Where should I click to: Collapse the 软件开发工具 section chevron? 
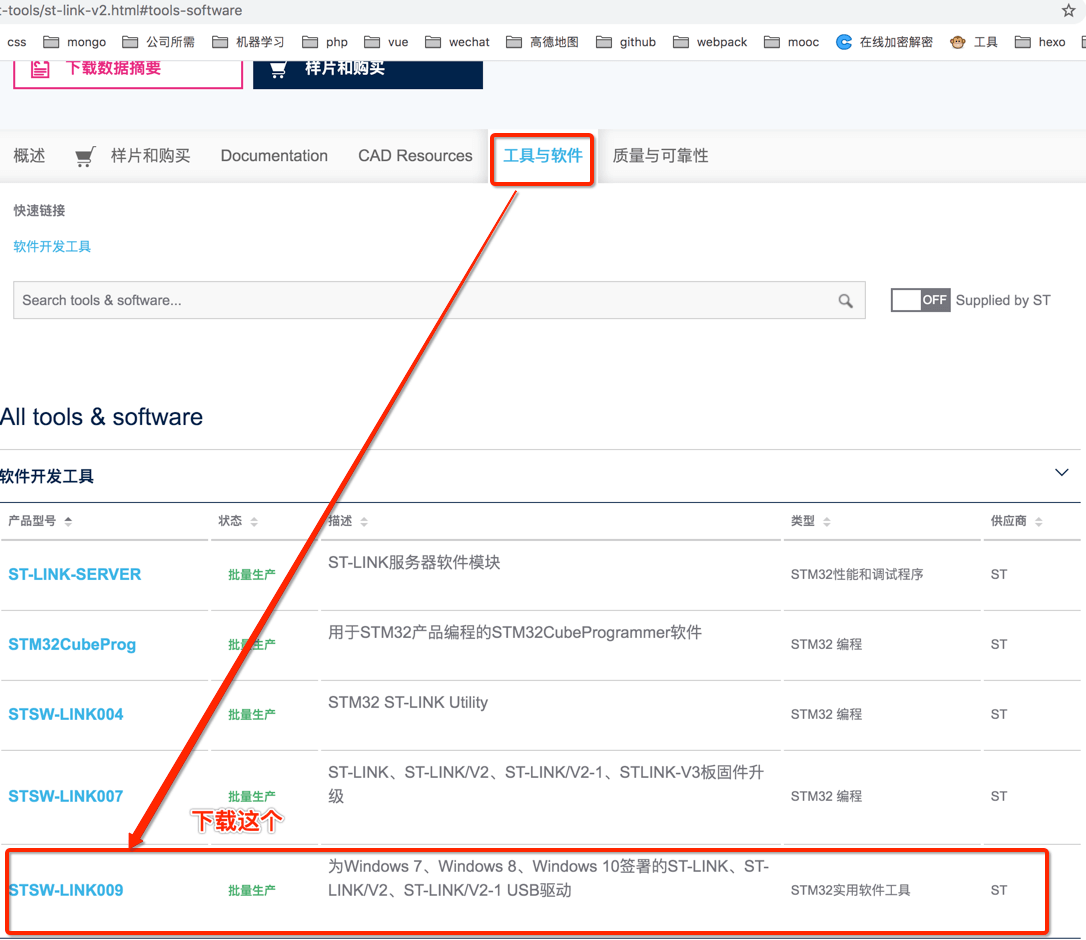pos(1062,473)
